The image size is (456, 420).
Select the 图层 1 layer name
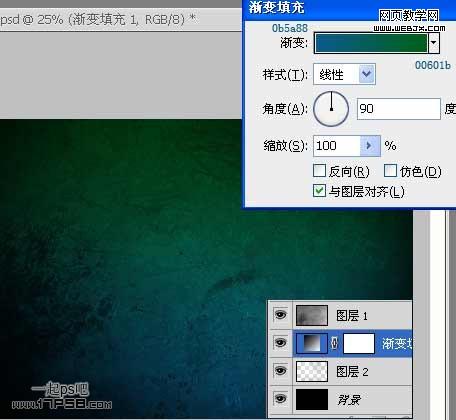(352, 315)
